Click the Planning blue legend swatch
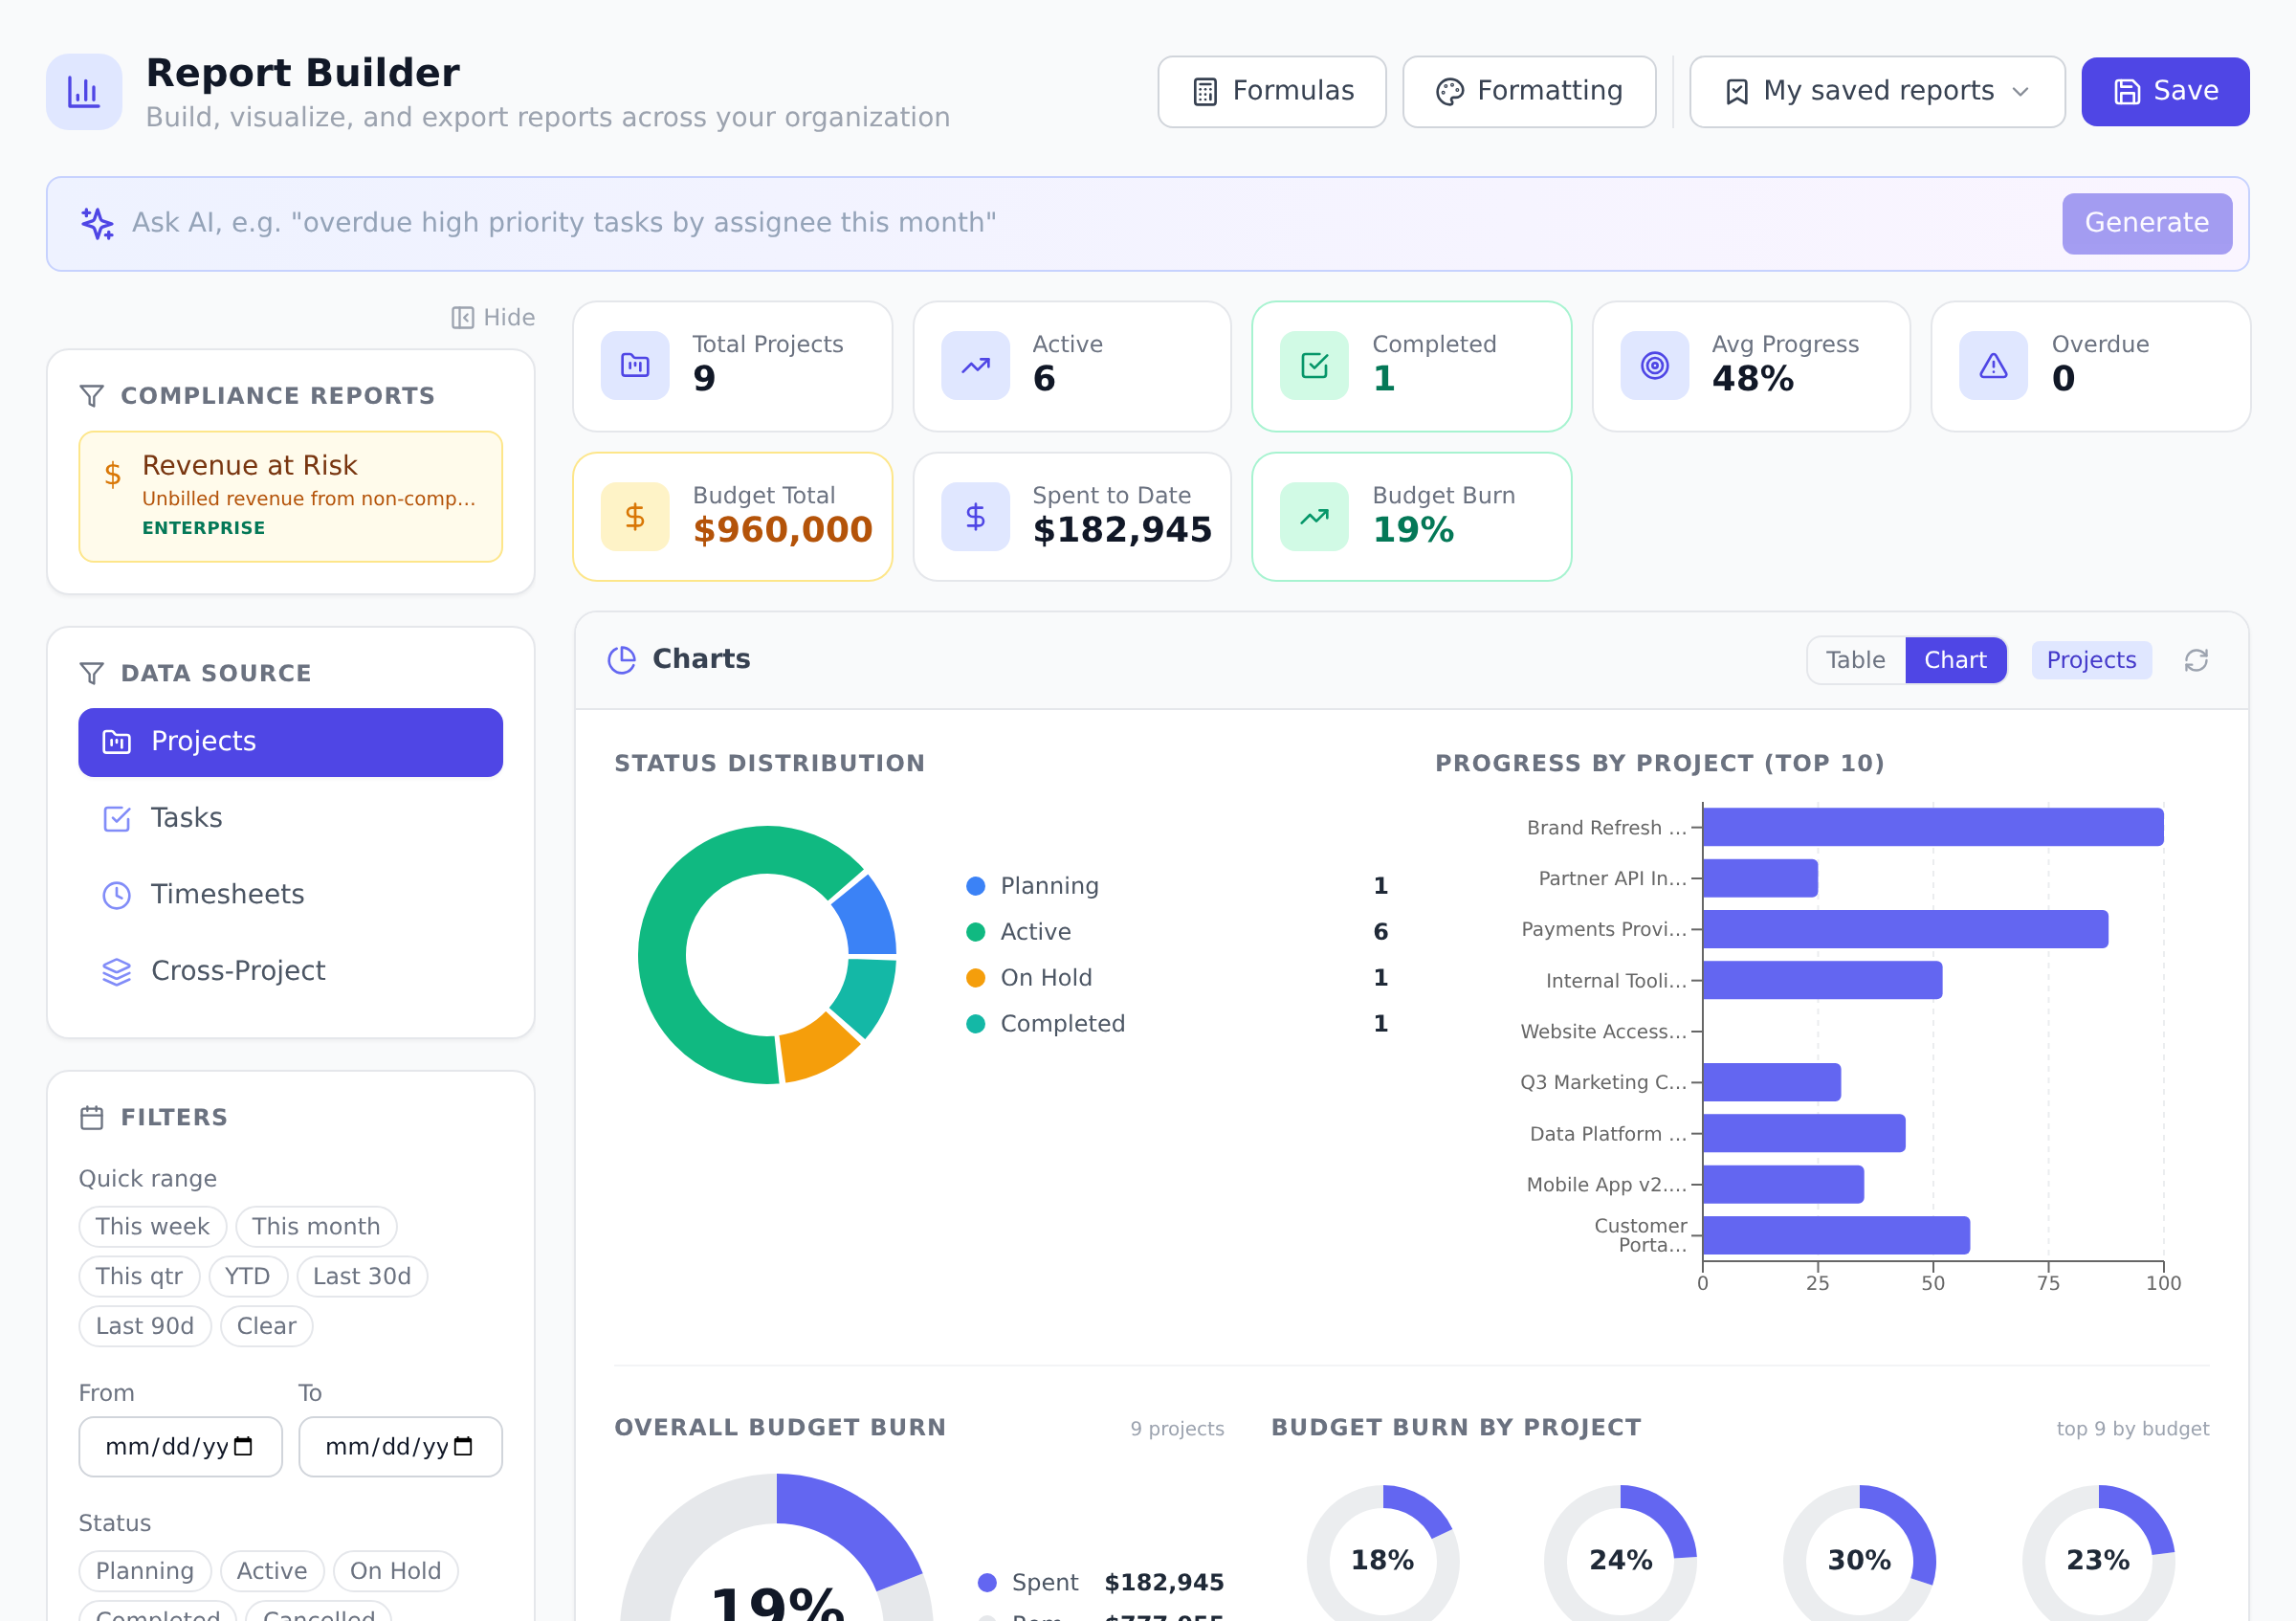 (x=975, y=886)
